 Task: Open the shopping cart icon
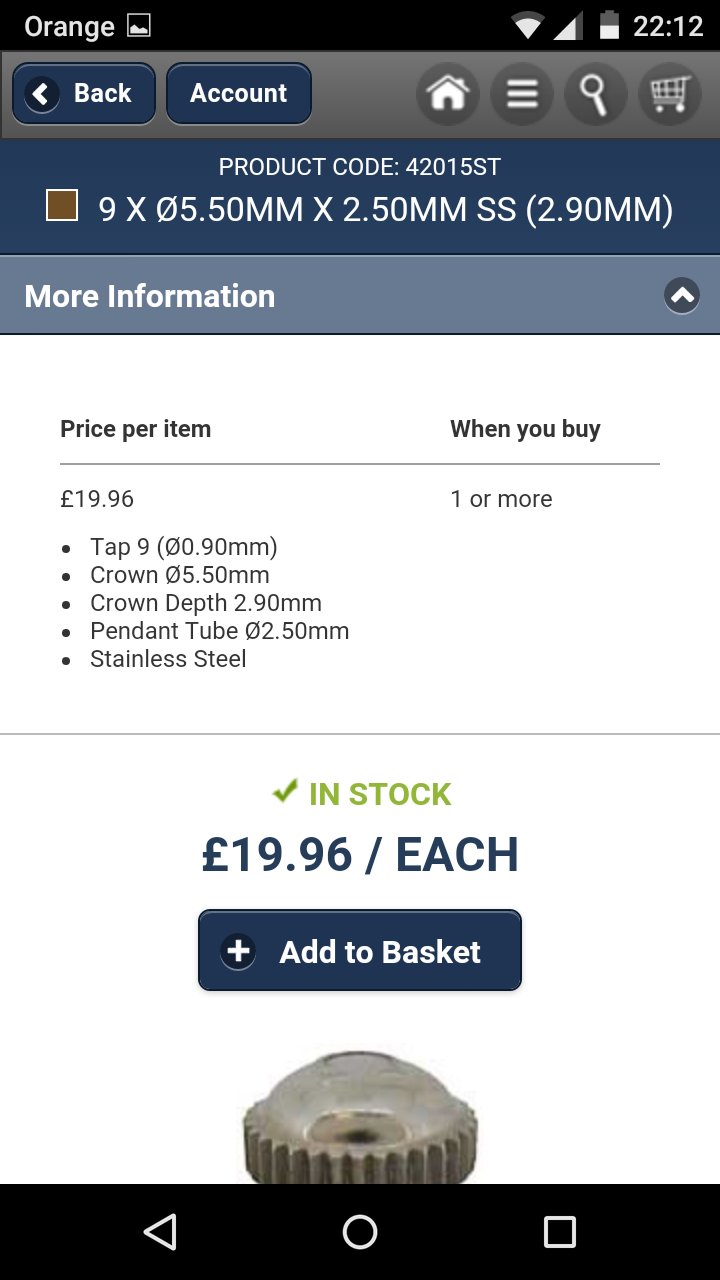669,94
